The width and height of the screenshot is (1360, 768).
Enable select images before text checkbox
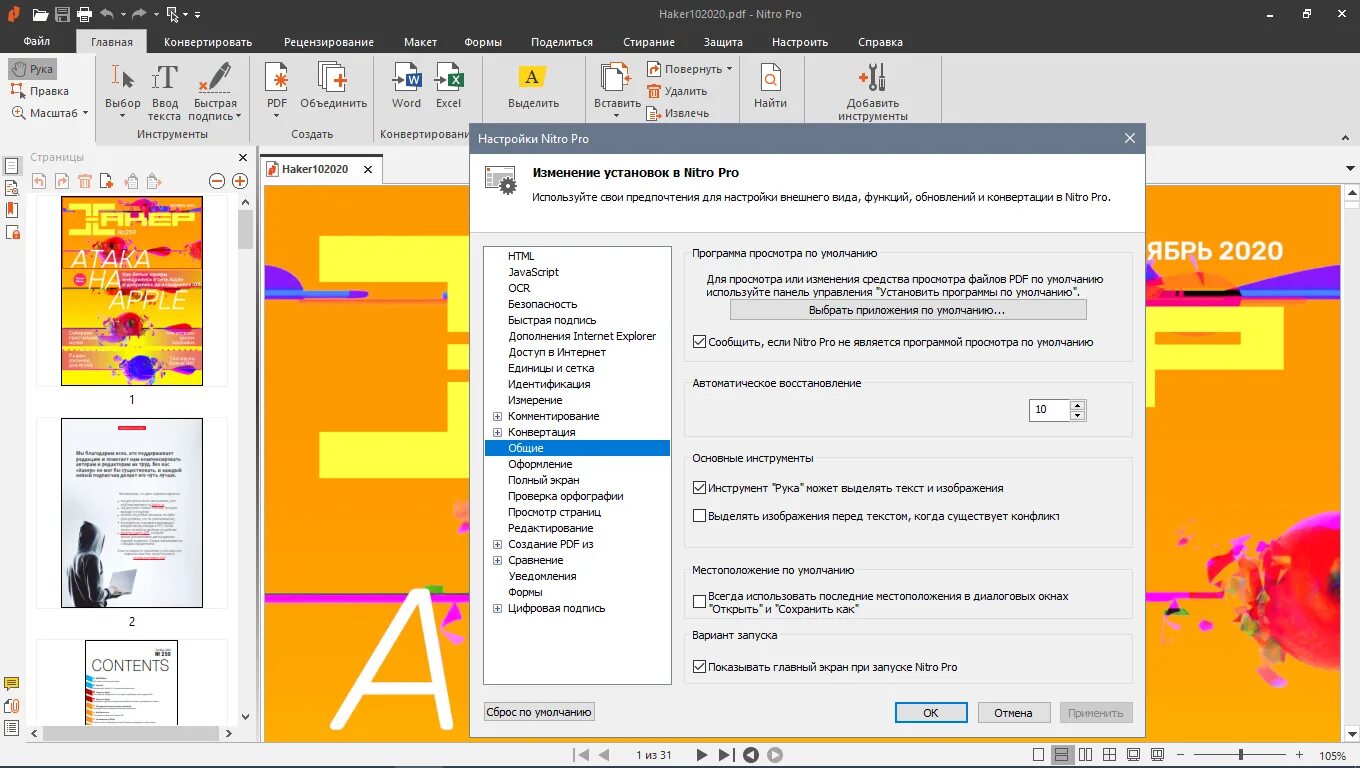(x=699, y=516)
